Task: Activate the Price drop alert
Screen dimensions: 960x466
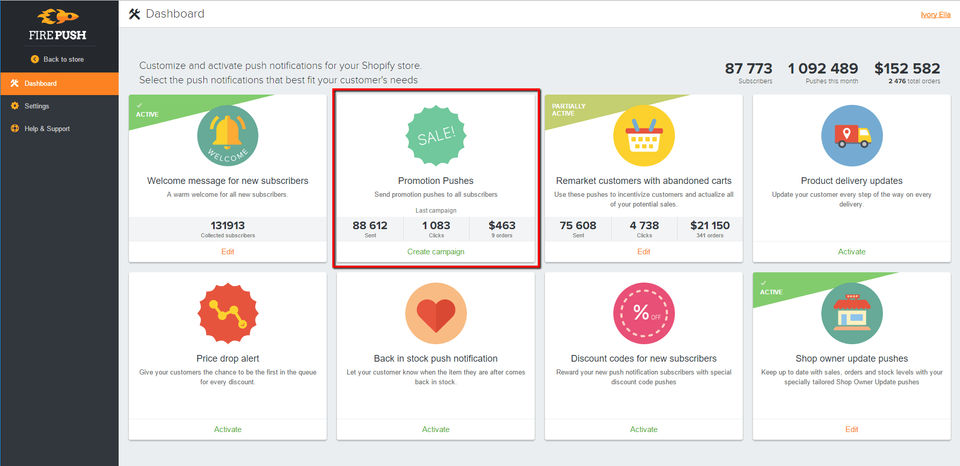Action: click(x=227, y=429)
